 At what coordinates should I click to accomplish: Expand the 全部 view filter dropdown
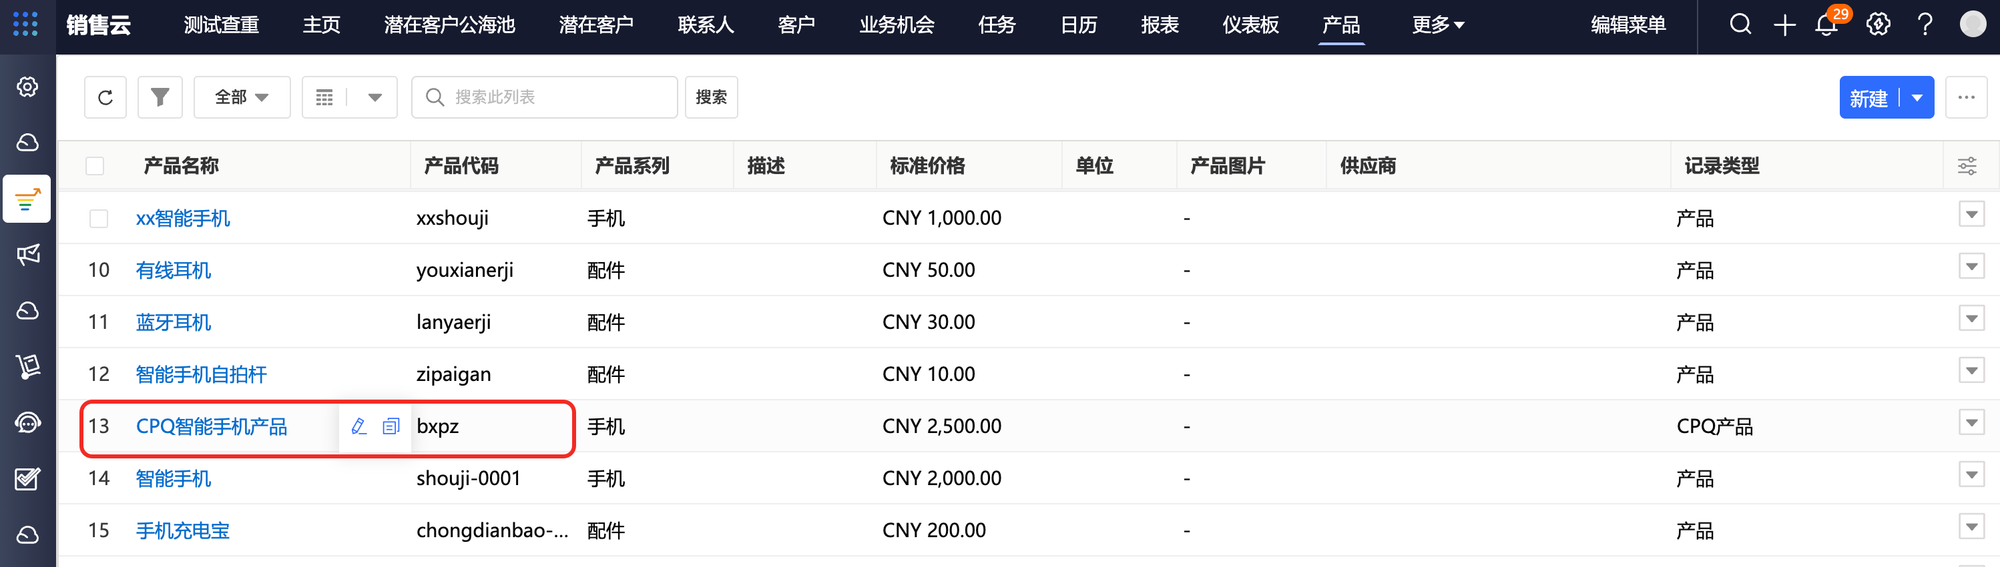point(242,97)
